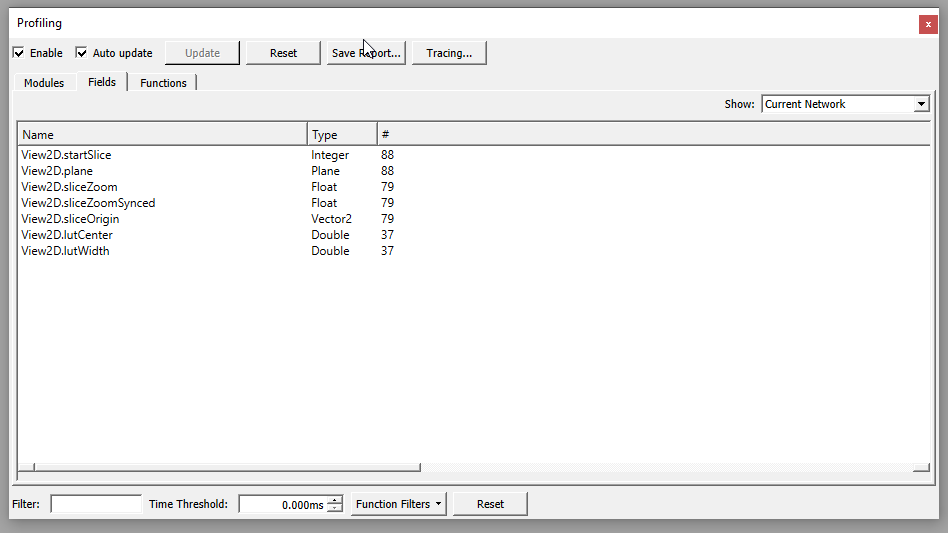Click the horizontal scrollbar under the table
Viewport: 948px width, 533px height.
click(x=227, y=467)
